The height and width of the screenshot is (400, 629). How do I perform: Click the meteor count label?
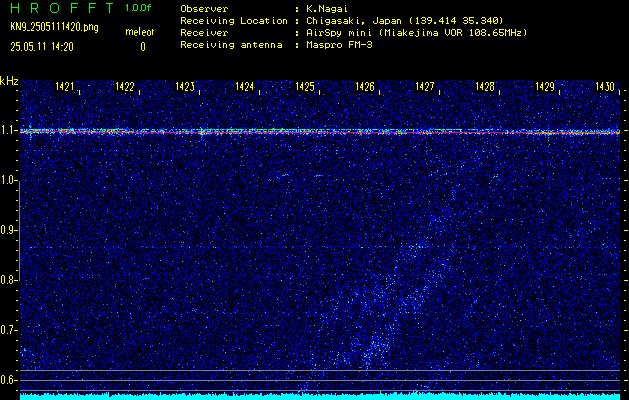click(x=140, y=32)
